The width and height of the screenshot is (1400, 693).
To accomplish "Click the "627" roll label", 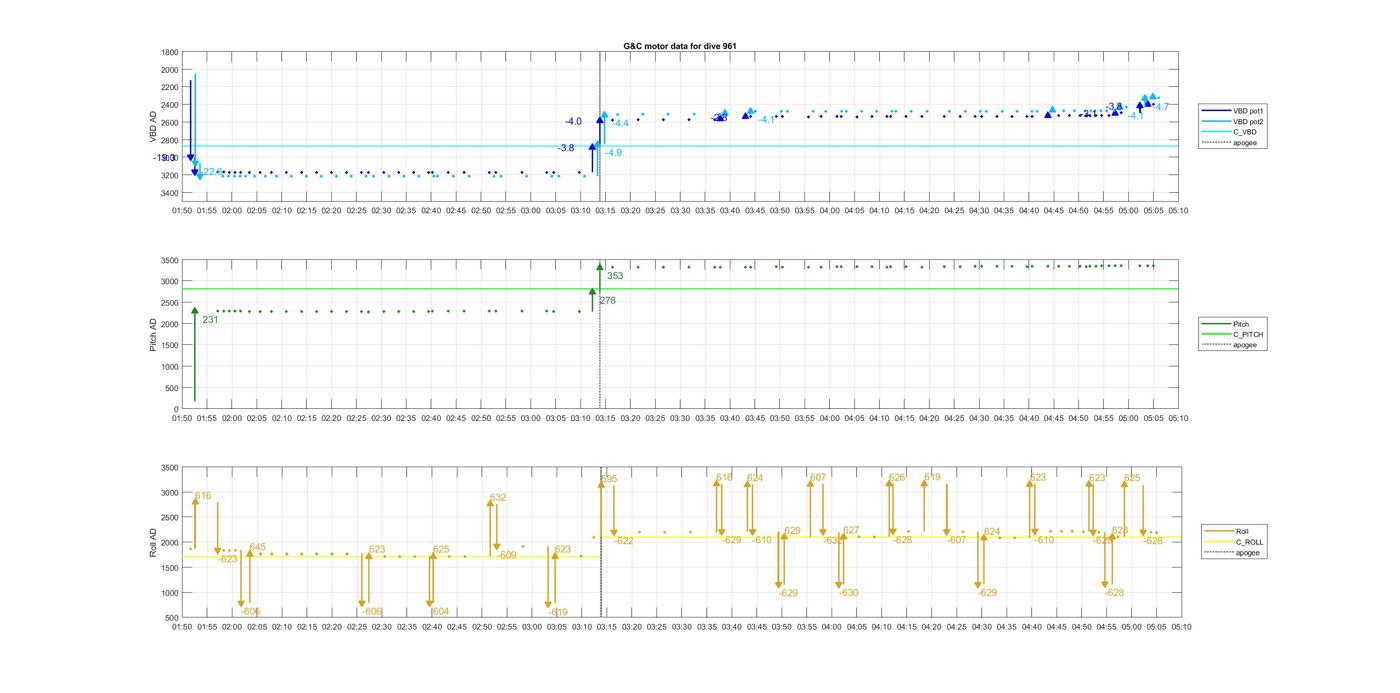I will coord(851,531).
